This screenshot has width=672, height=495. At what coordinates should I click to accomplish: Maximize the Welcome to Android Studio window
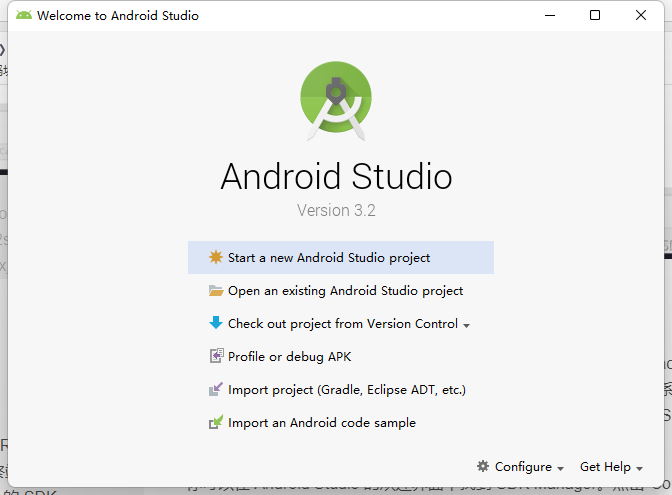coord(595,15)
